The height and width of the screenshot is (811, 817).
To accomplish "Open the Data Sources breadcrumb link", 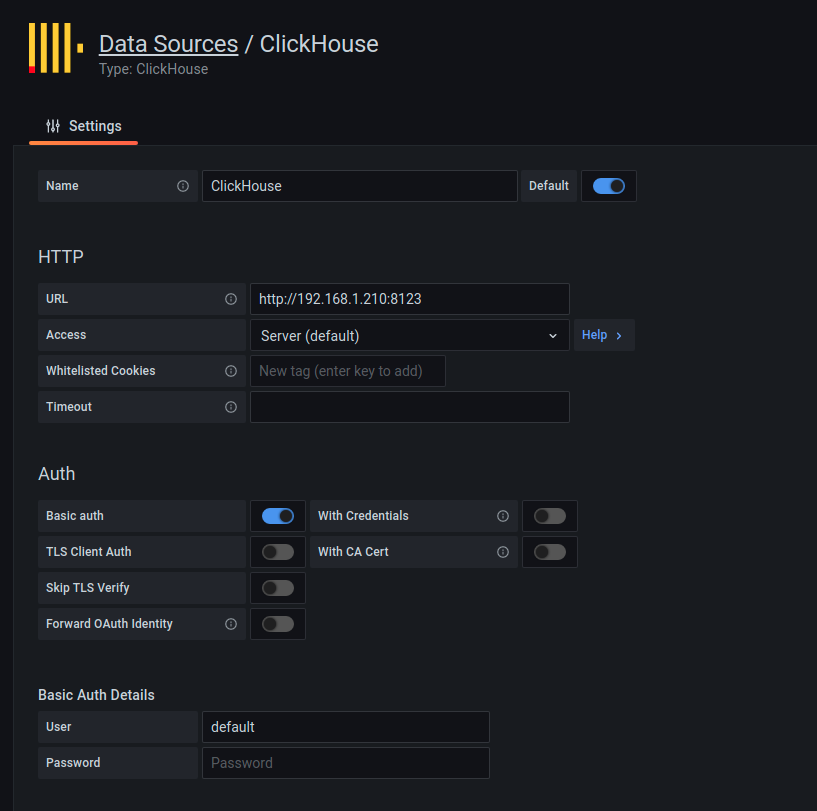I will (168, 43).
